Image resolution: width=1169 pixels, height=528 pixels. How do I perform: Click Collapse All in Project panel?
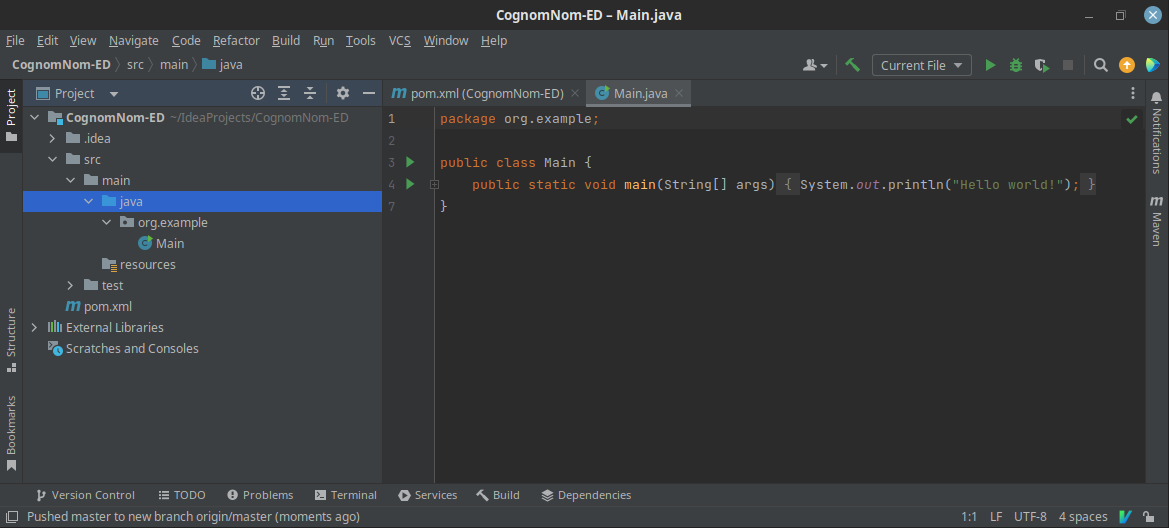click(x=310, y=93)
